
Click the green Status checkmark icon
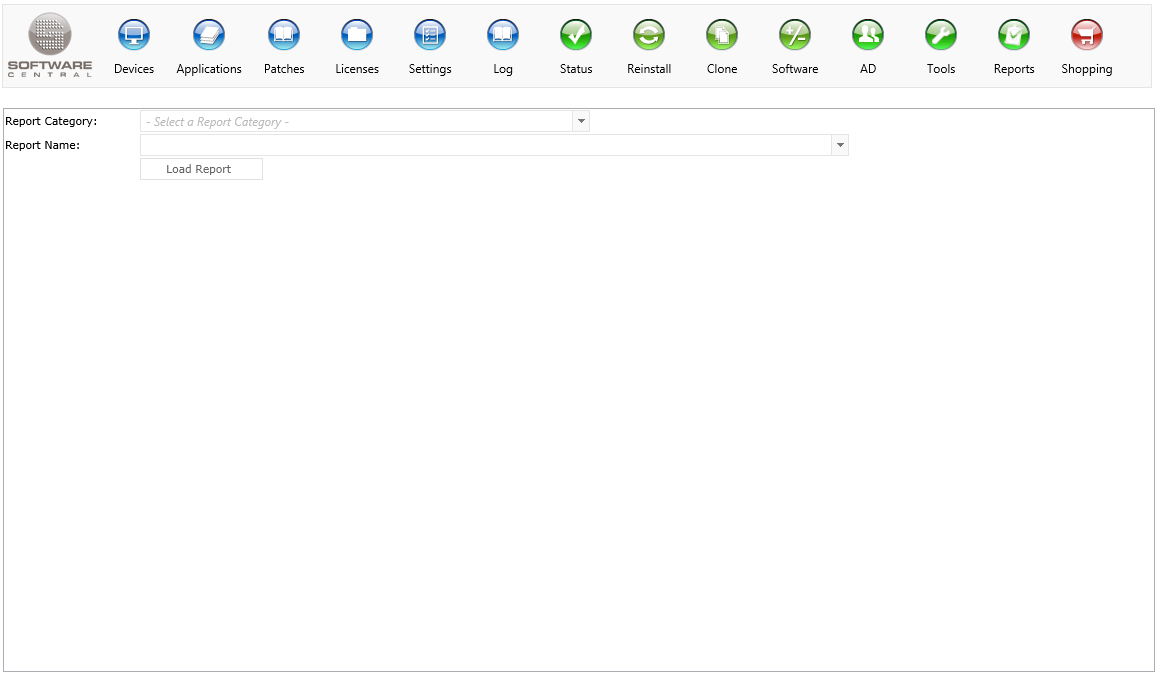(576, 36)
